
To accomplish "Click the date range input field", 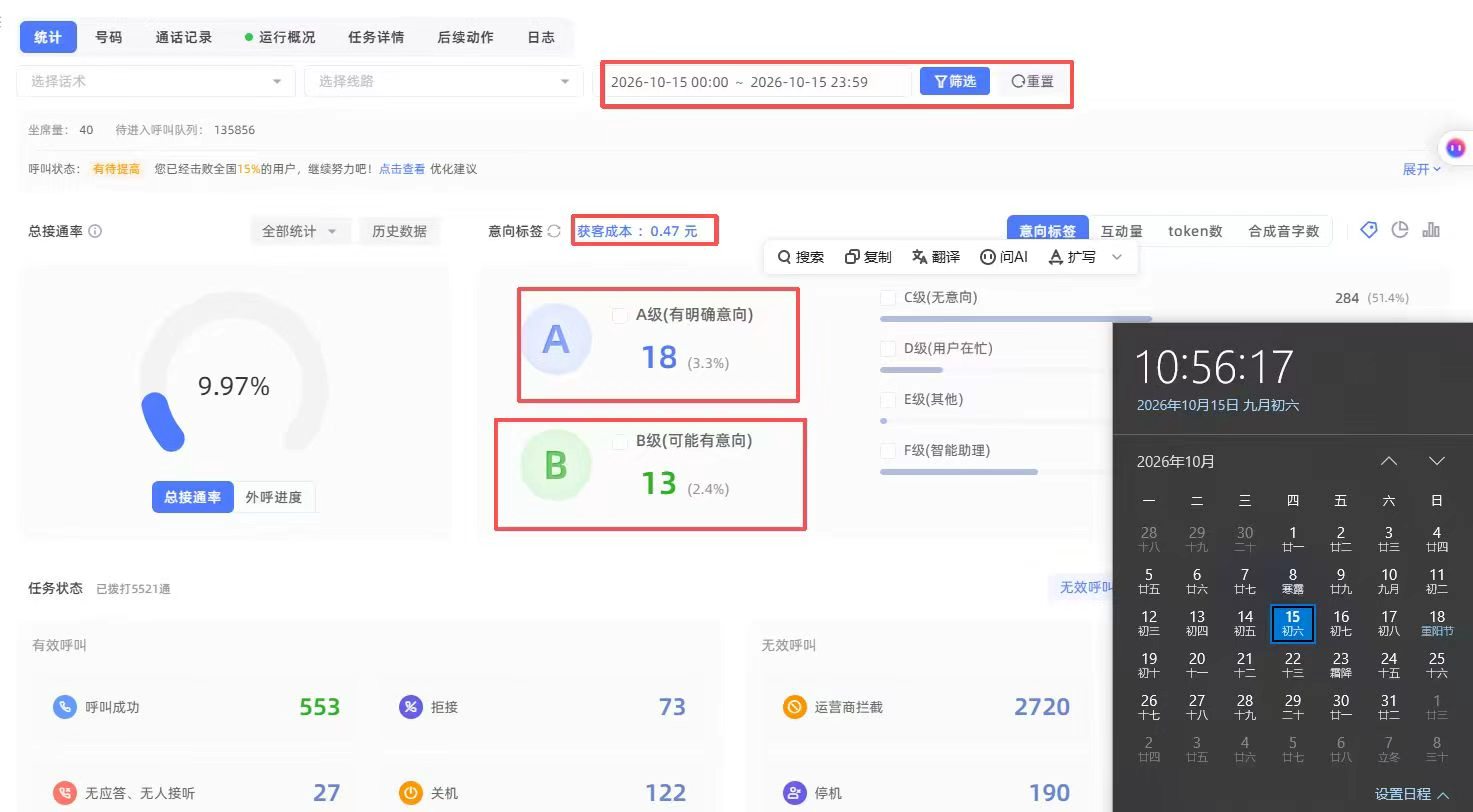I will click(x=756, y=82).
